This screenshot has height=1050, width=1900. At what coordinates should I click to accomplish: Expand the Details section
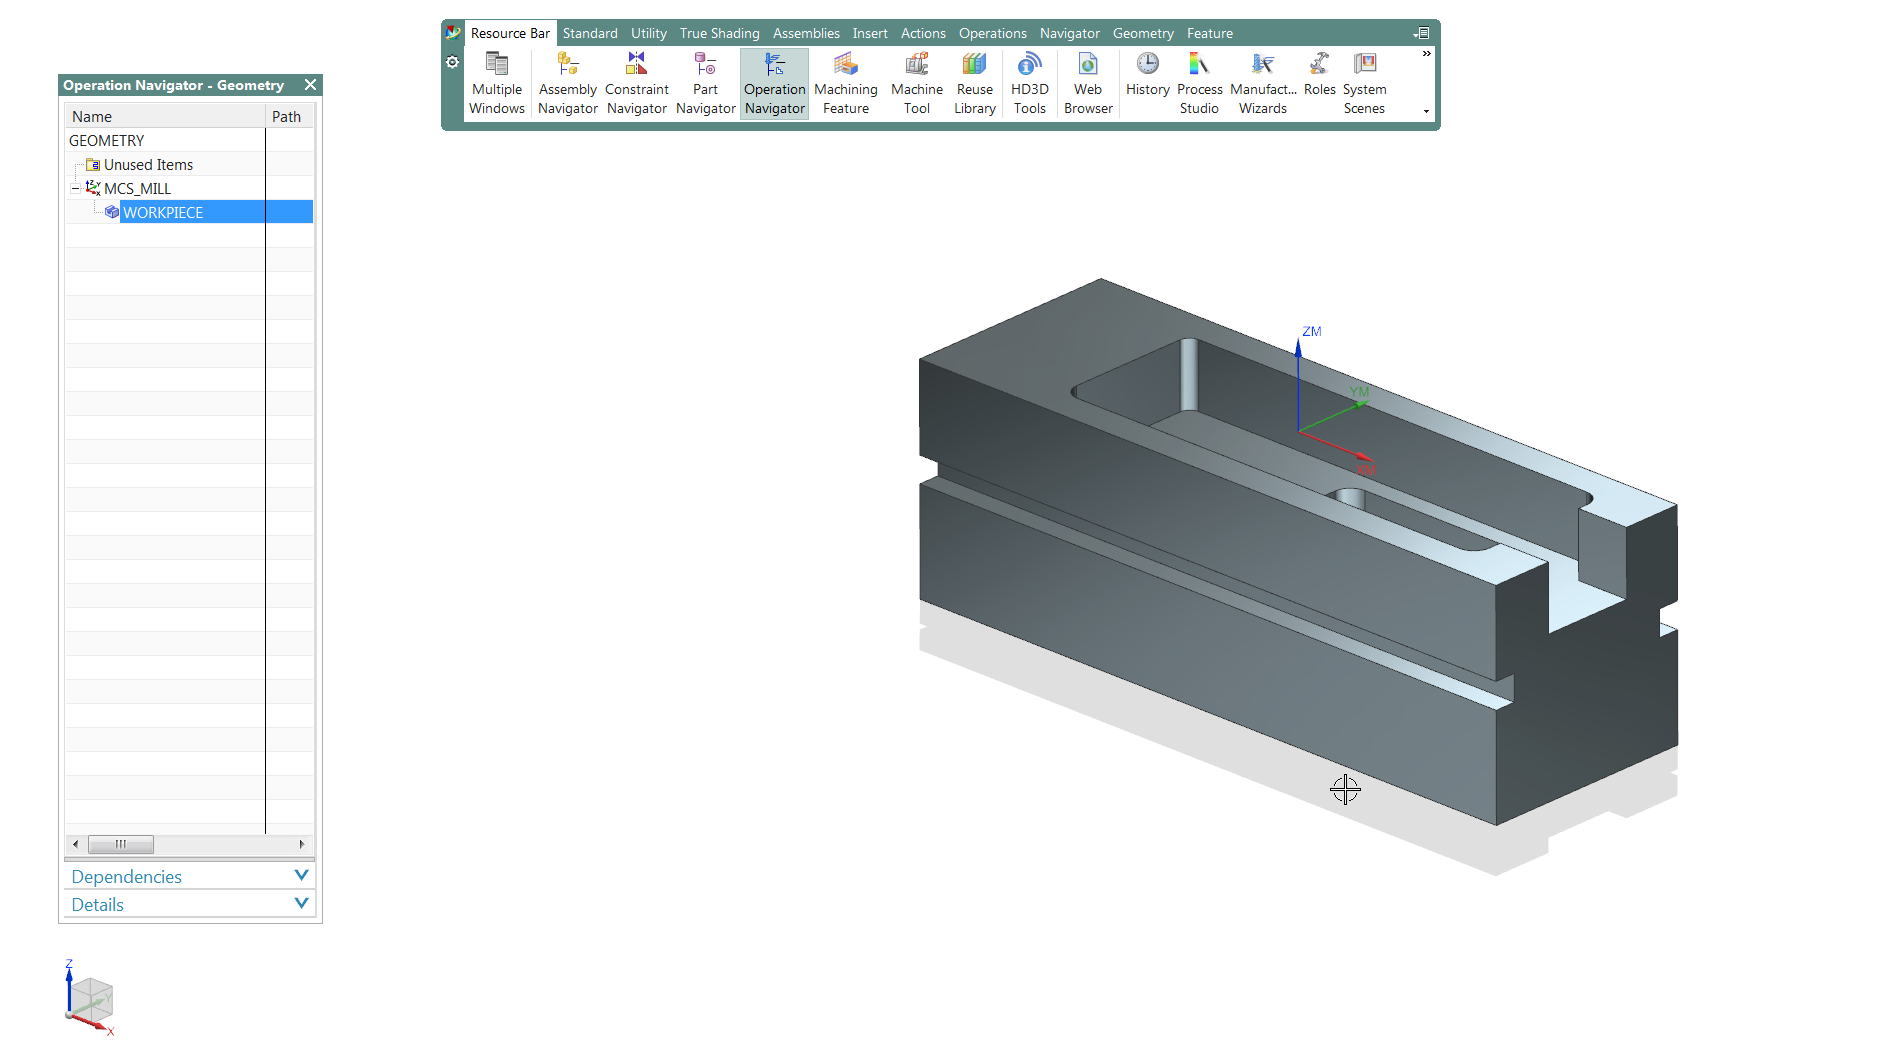[190, 904]
